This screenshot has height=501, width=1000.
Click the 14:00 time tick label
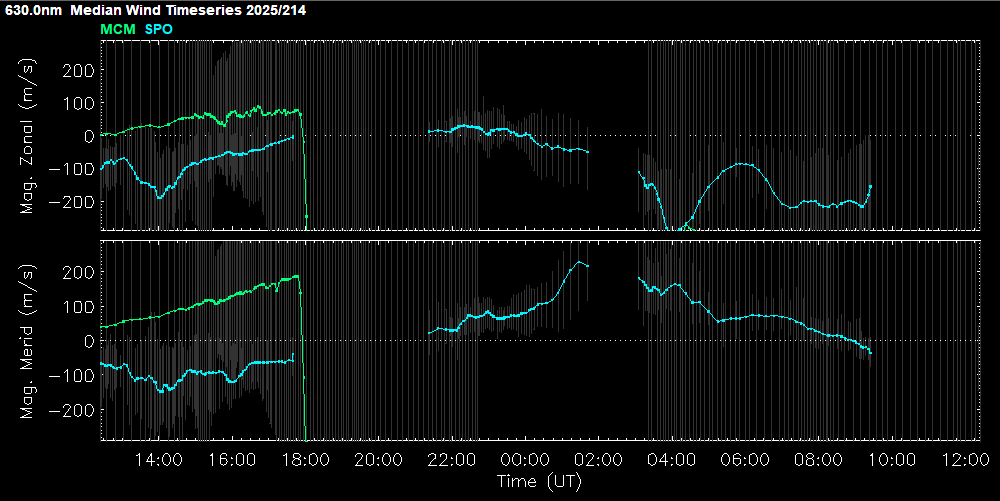(158, 460)
